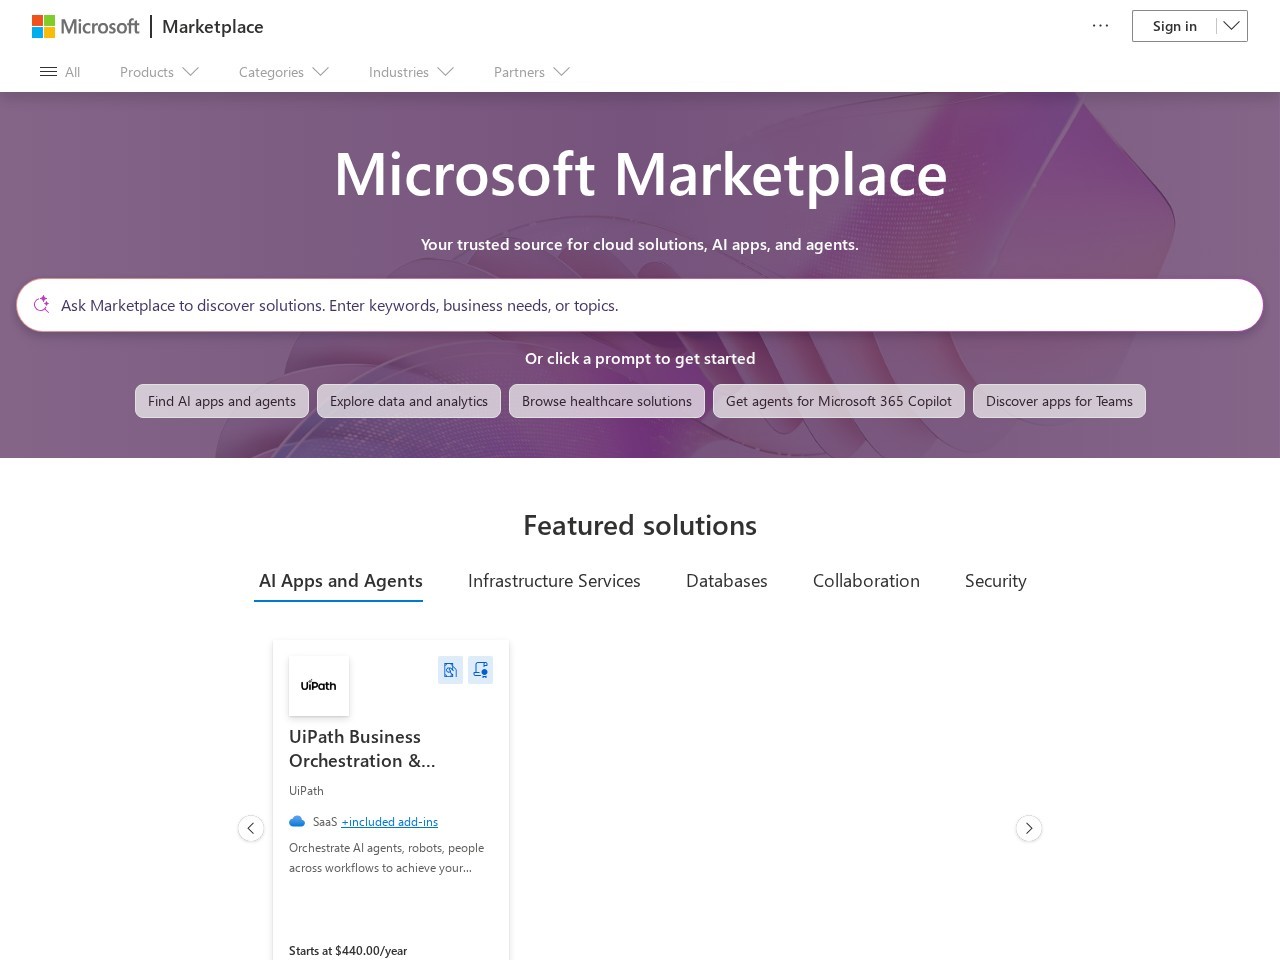The width and height of the screenshot is (1280, 960).
Task: Focus the Ask Marketplace search field
Action: [x=640, y=305]
